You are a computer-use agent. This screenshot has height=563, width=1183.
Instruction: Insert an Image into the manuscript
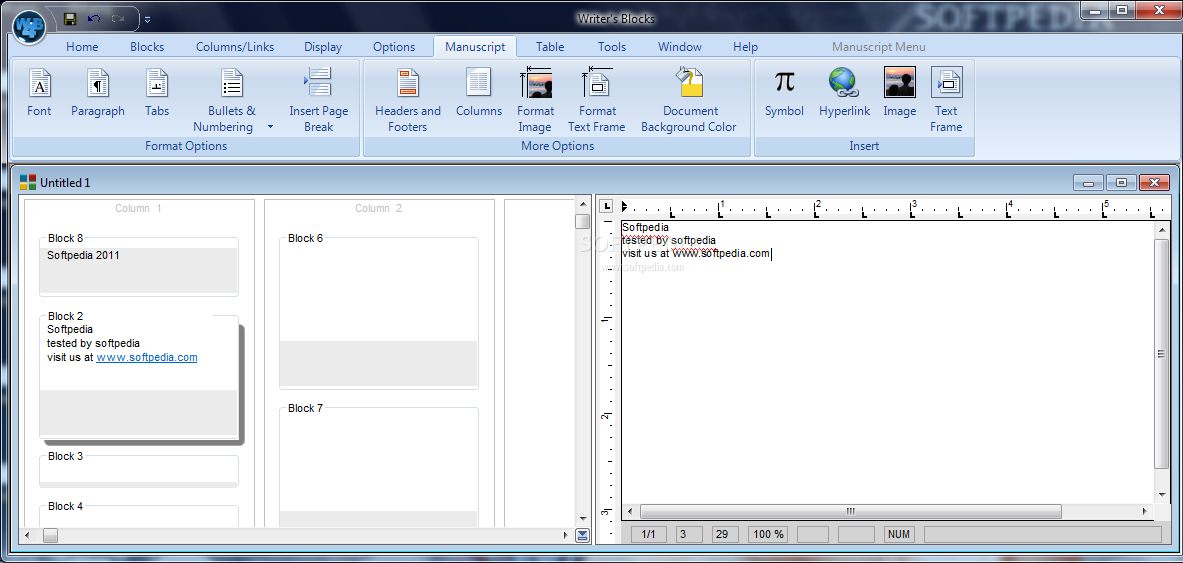[899, 92]
